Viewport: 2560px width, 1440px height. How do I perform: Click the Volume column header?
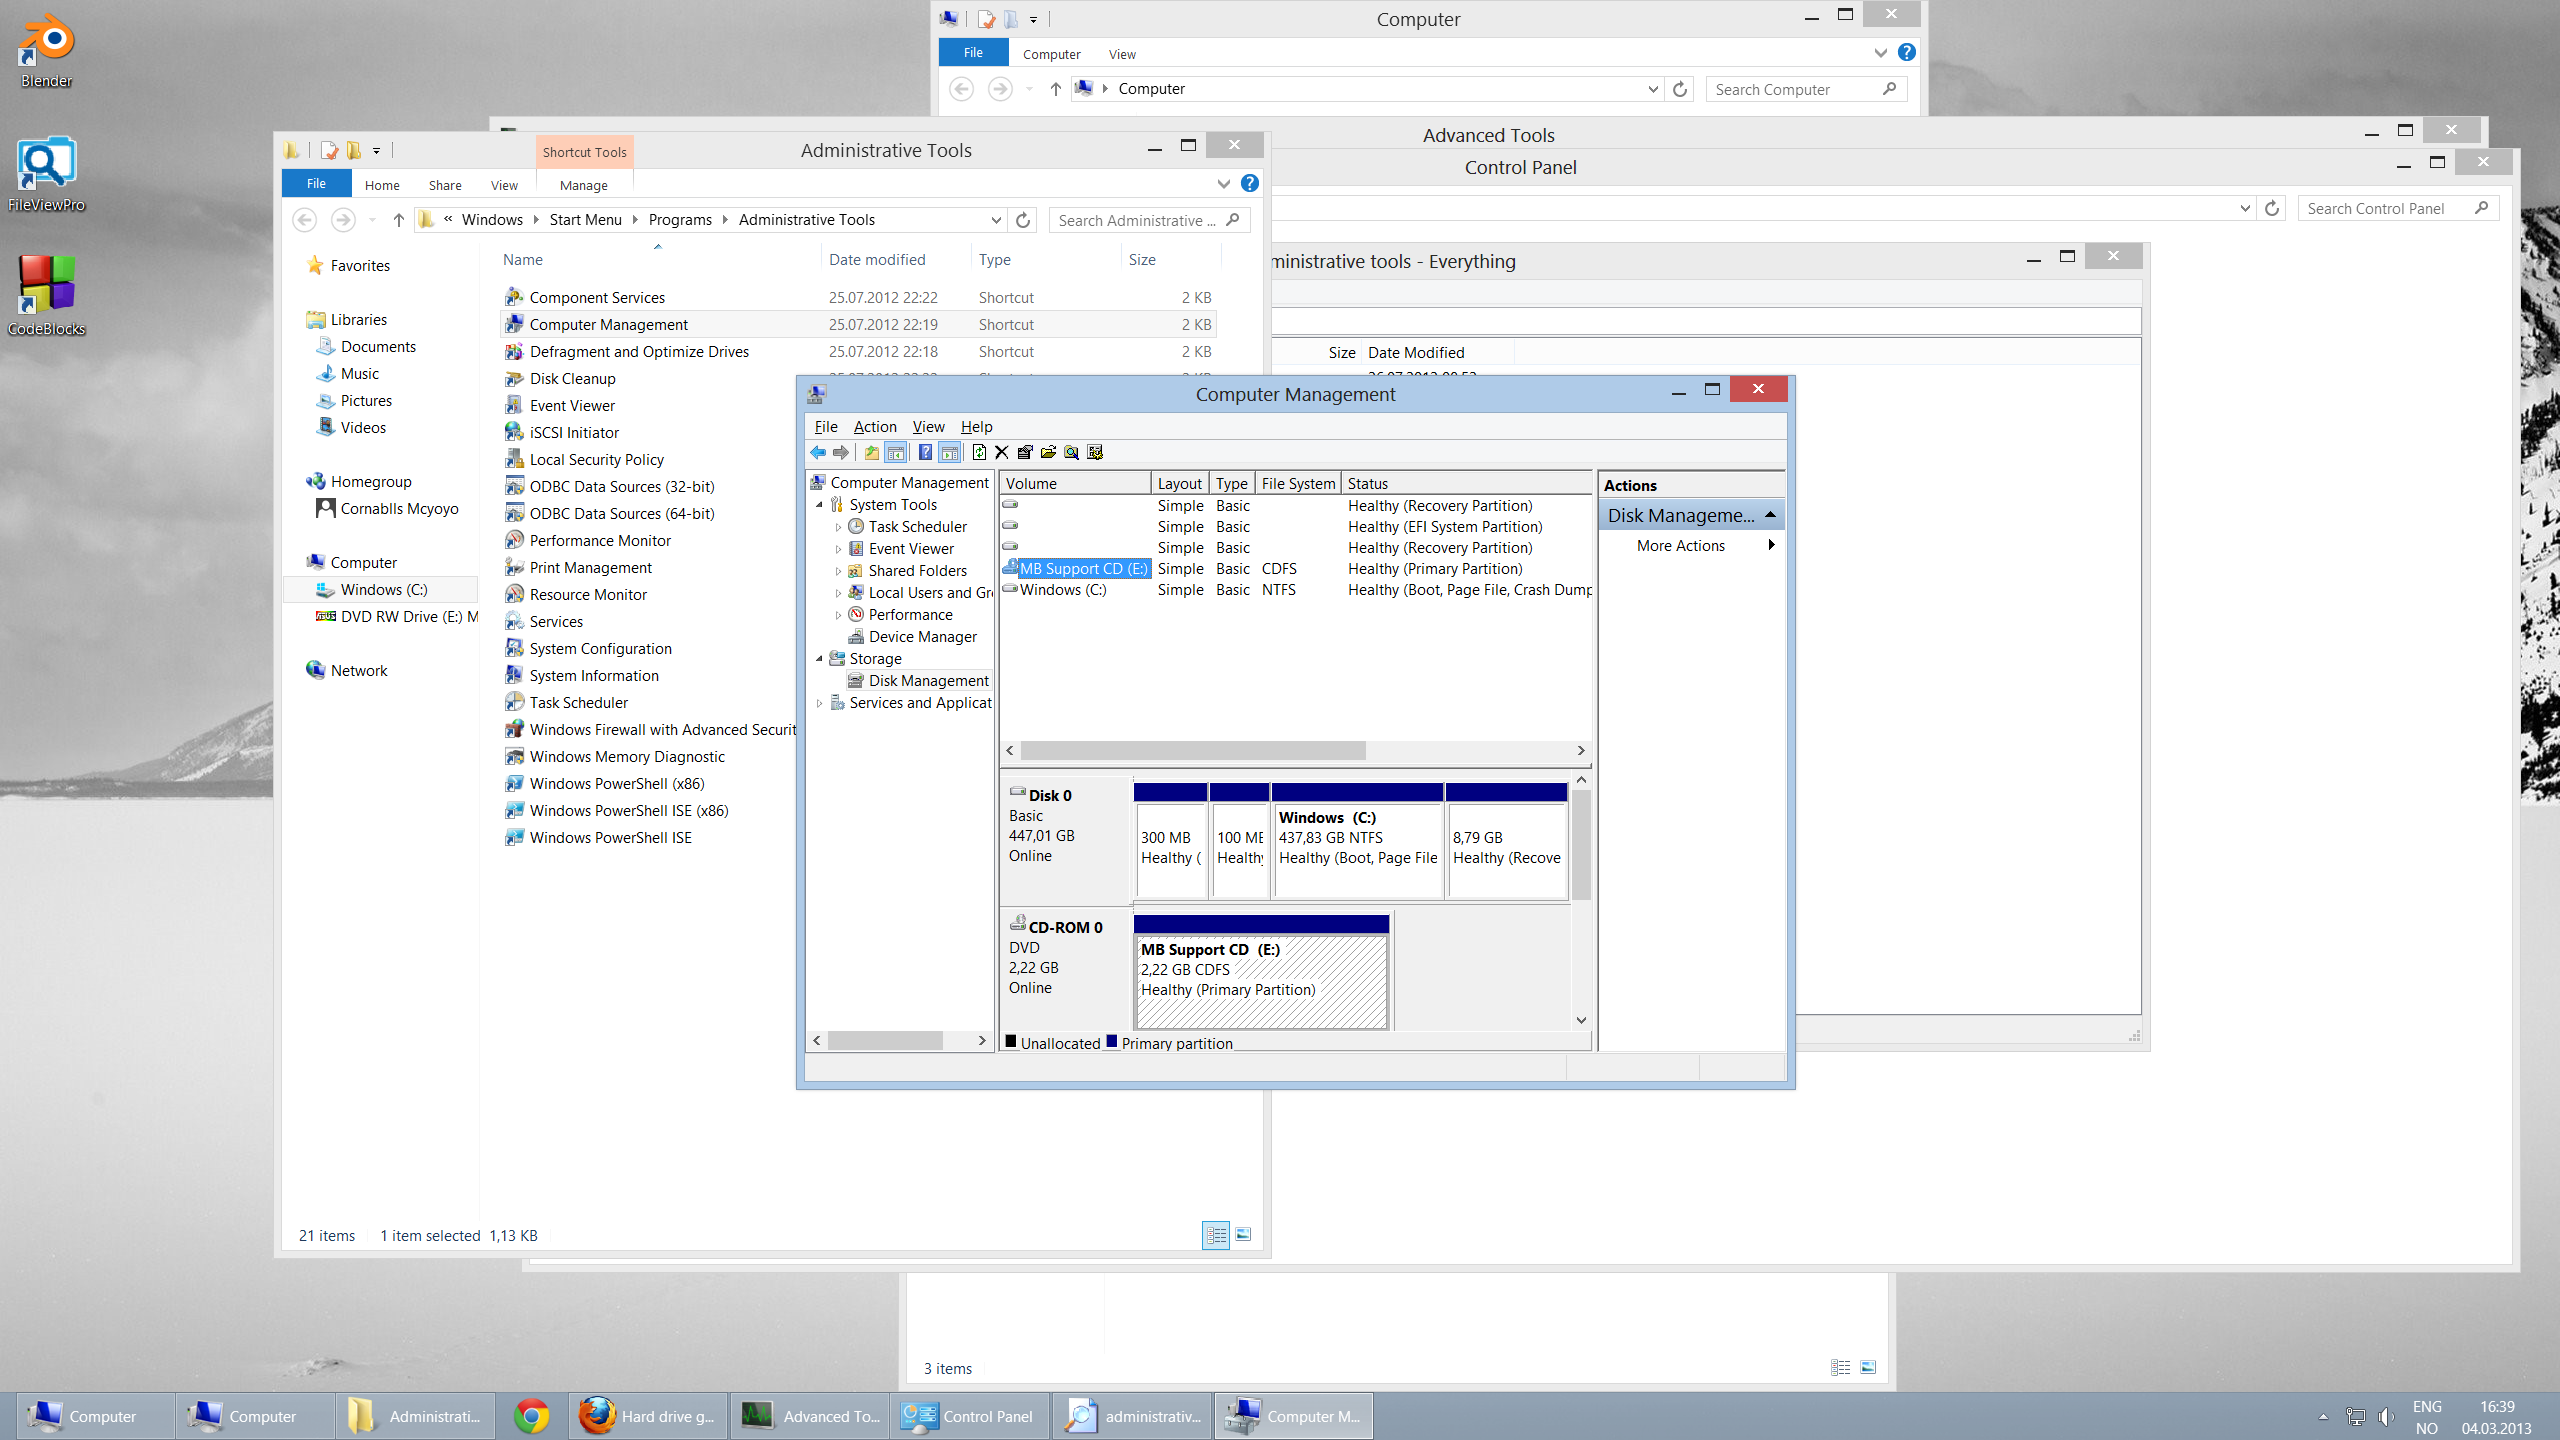[x=1076, y=484]
